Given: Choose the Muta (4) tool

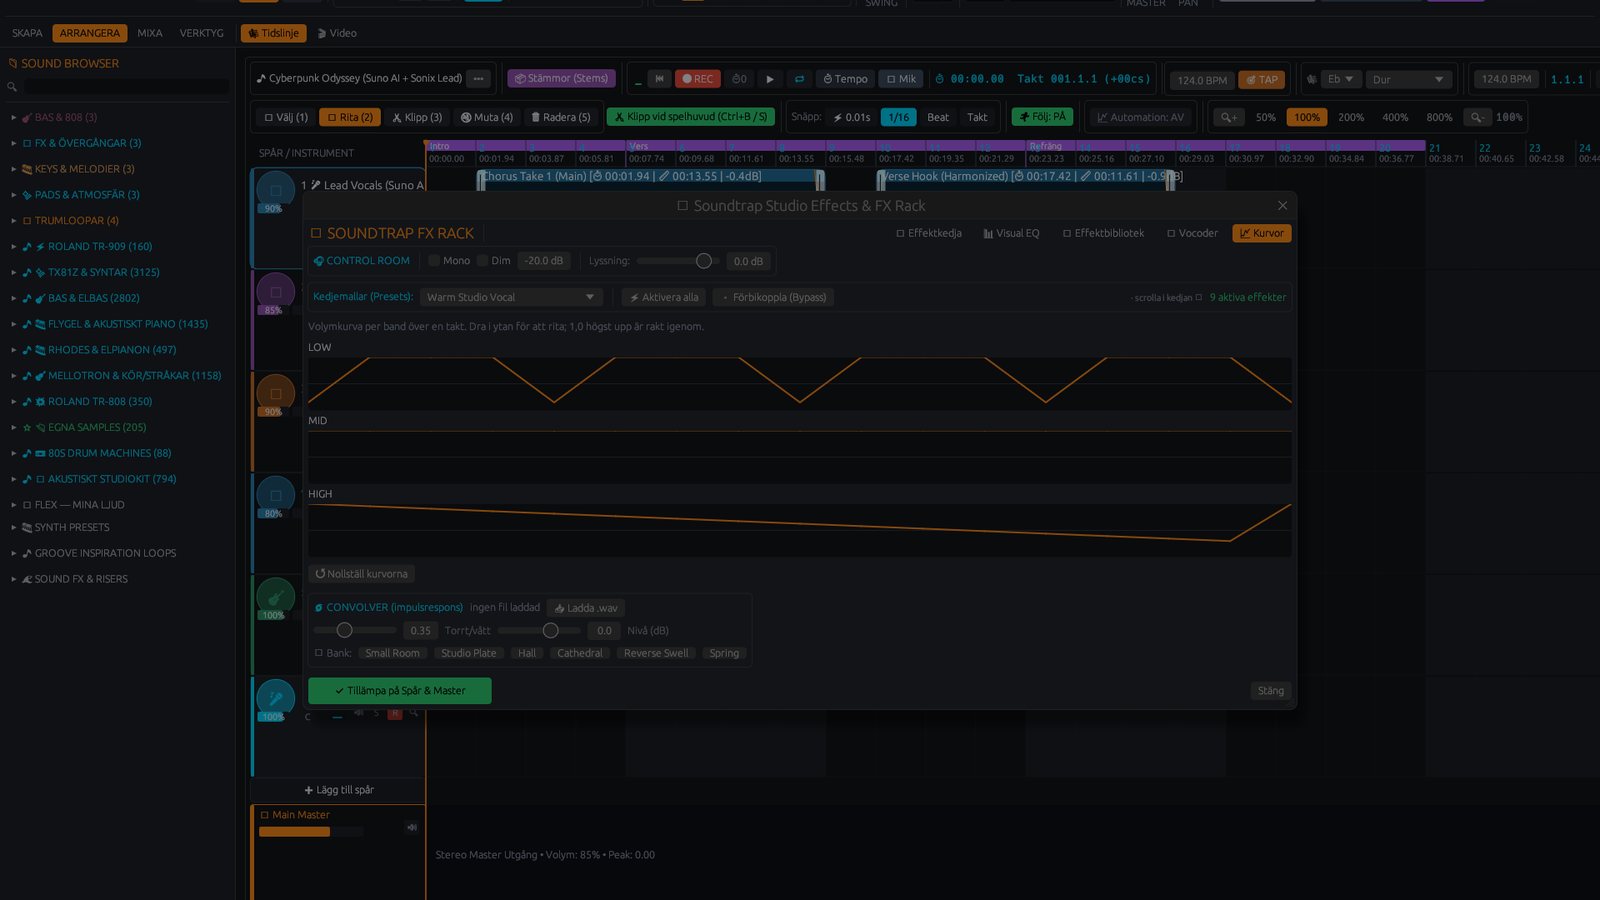Looking at the screenshot, I should [487, 117].
